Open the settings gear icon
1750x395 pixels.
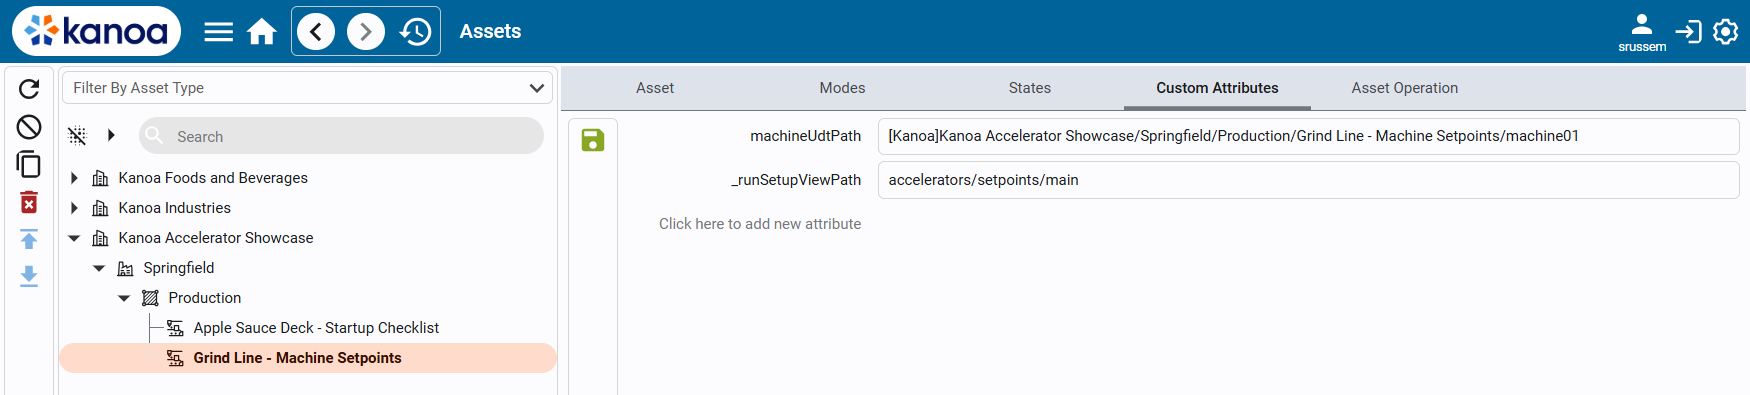point(1726,32)
